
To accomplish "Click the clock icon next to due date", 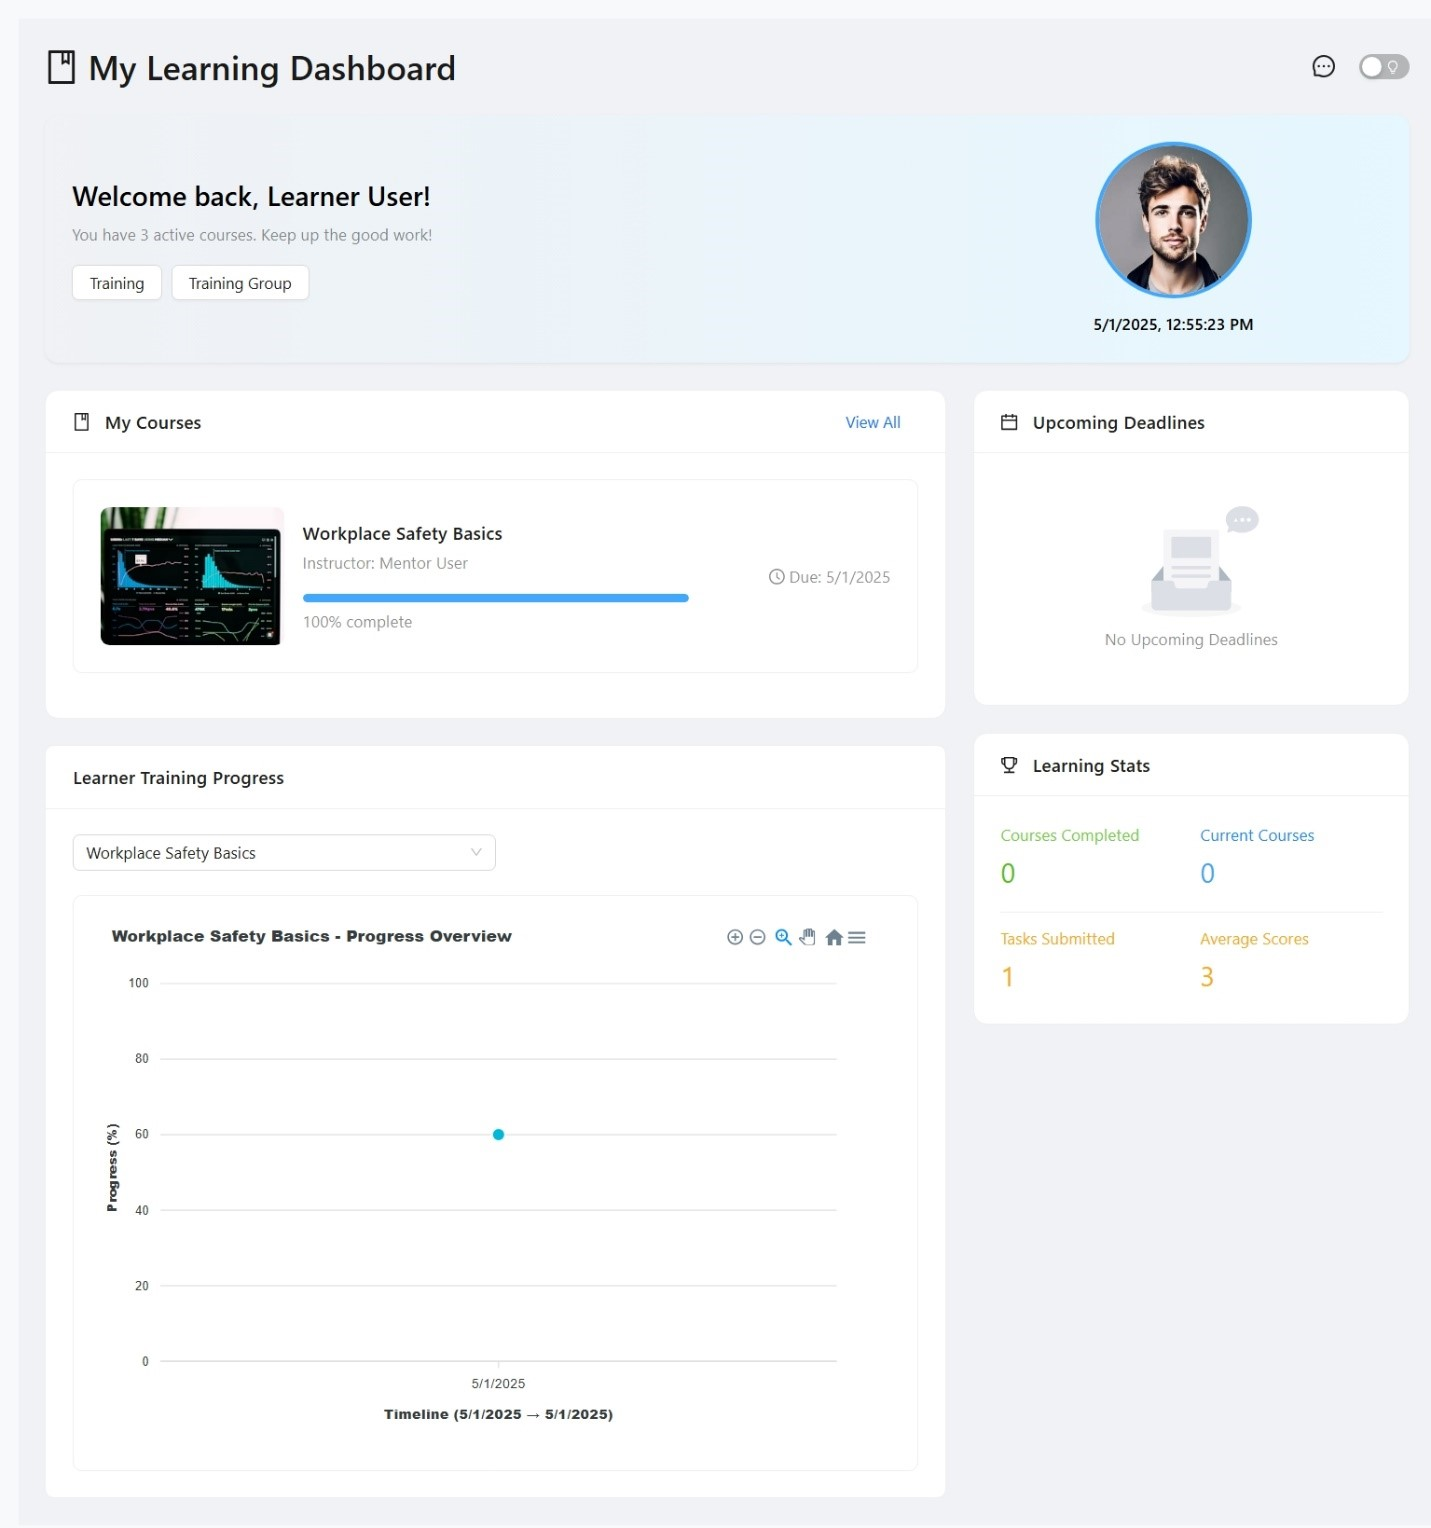I will [x=776, y=577].
